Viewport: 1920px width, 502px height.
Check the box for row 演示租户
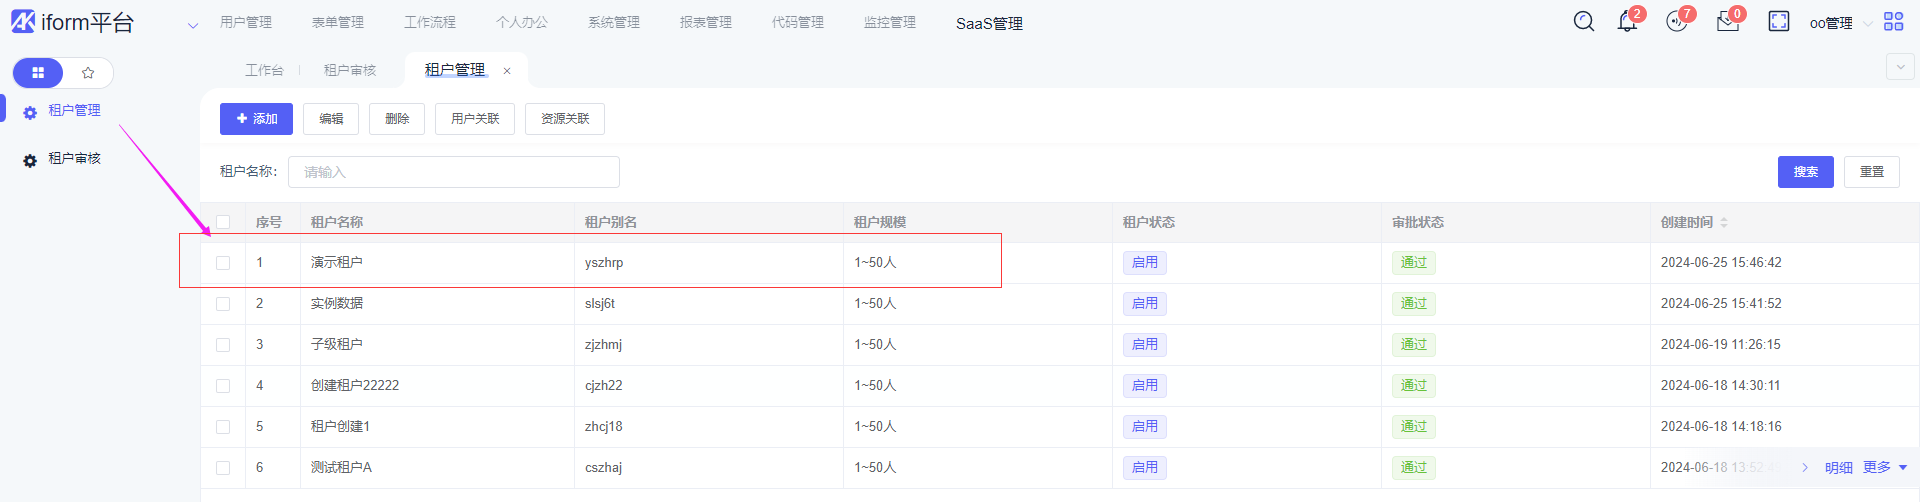click(x=223, y=263)
